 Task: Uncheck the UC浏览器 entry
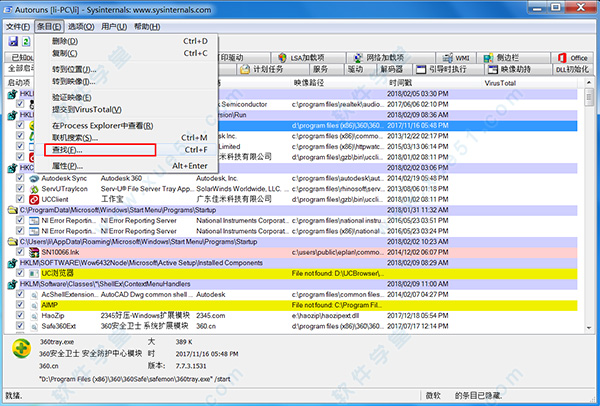click(20, 273)
